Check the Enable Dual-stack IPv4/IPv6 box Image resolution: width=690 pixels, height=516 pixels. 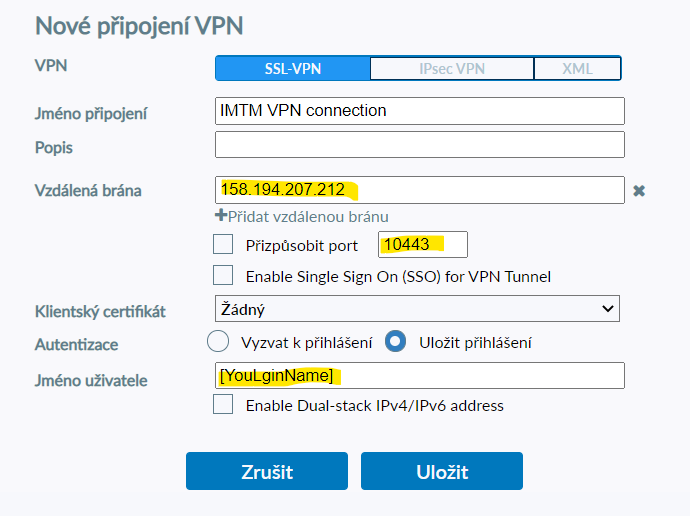pos(223,405)
